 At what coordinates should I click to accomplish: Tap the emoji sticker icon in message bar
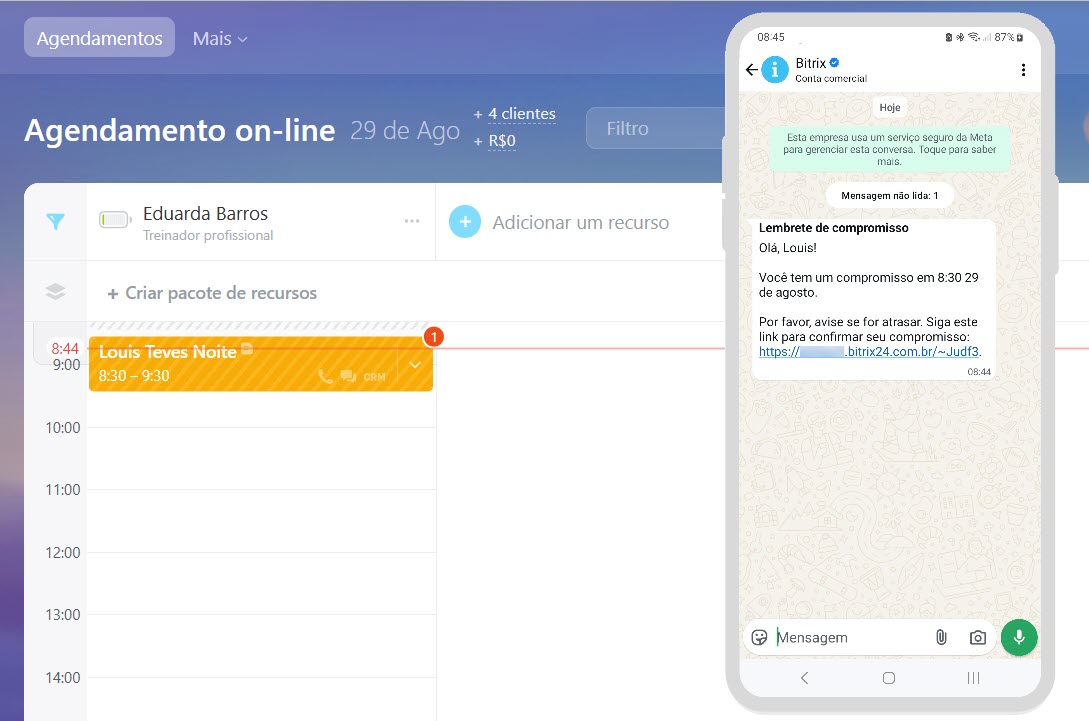click(x=759, y=637)
